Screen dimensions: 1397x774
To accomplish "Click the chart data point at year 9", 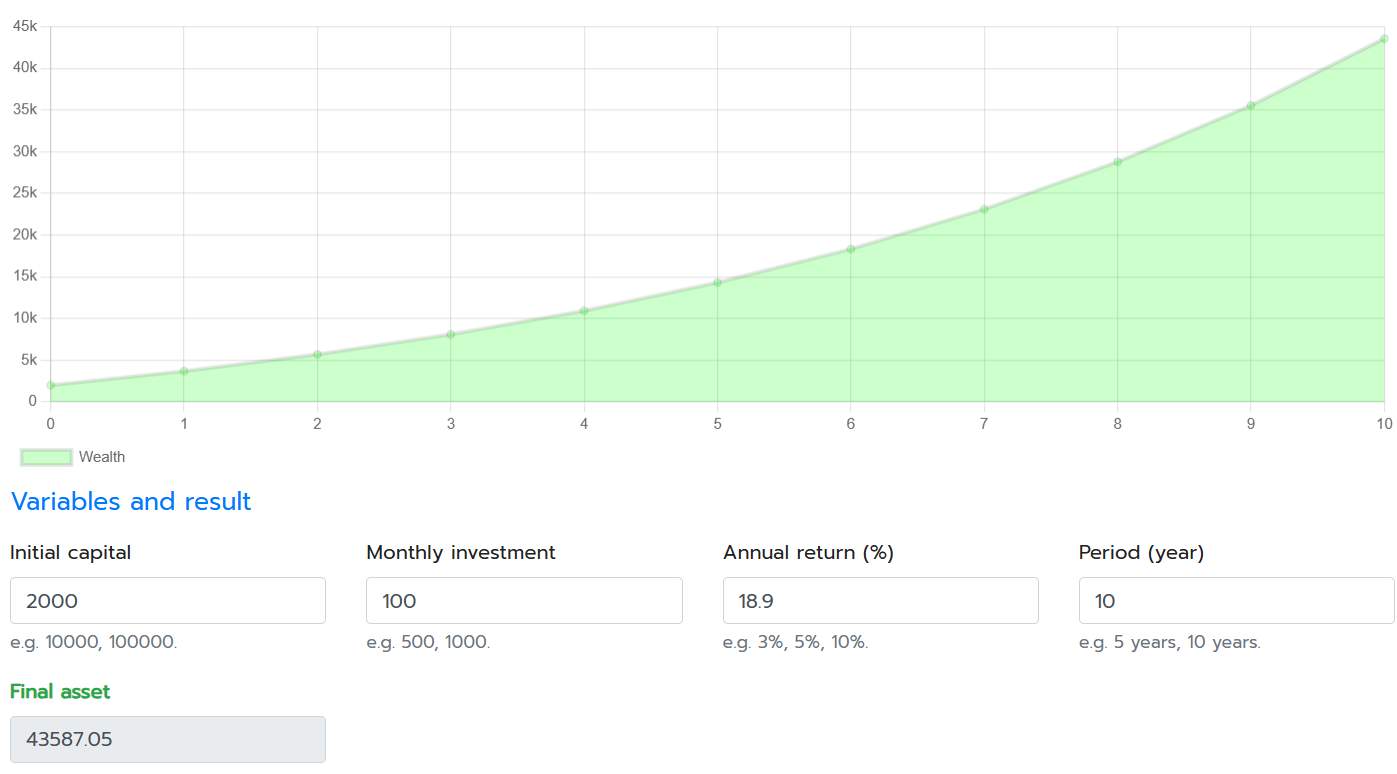I will pyautogui.click(x=1251, y=106).
